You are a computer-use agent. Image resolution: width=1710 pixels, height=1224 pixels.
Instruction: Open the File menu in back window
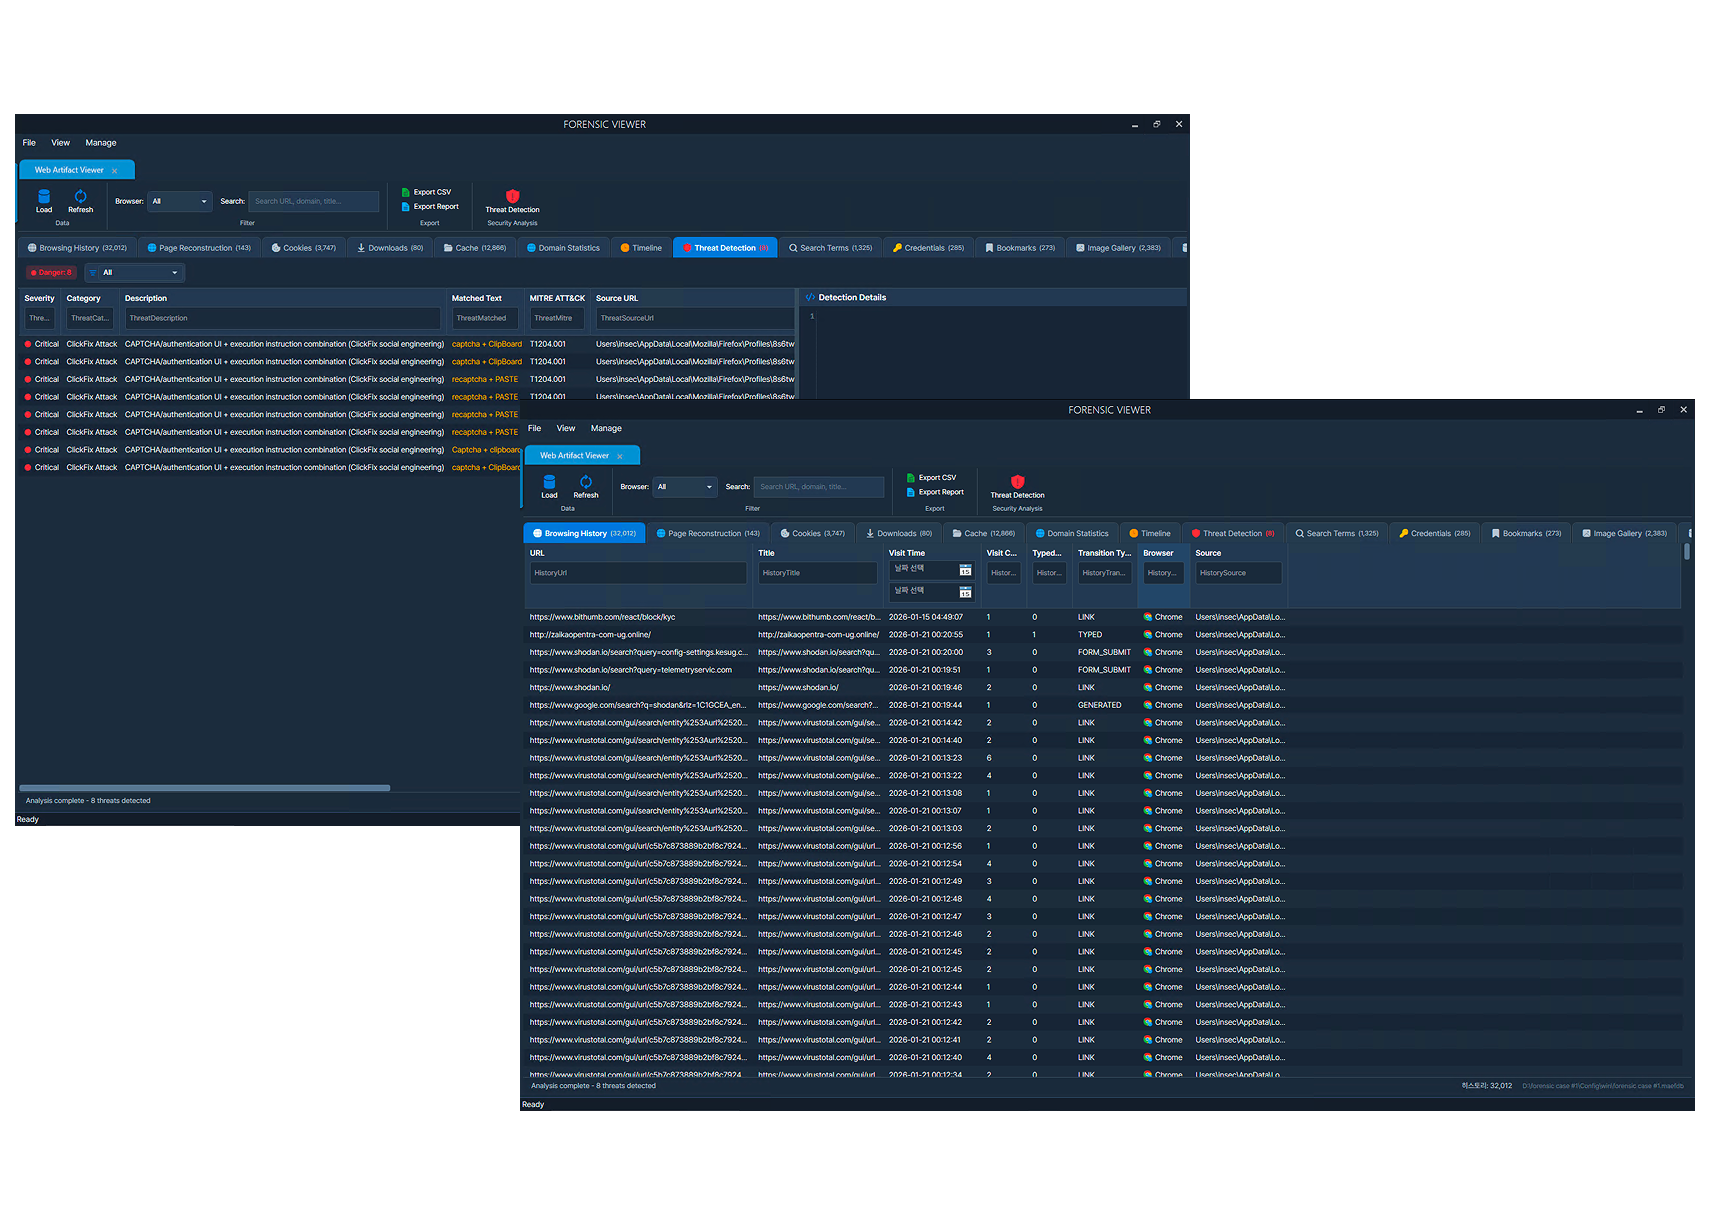tap(29, 143)
